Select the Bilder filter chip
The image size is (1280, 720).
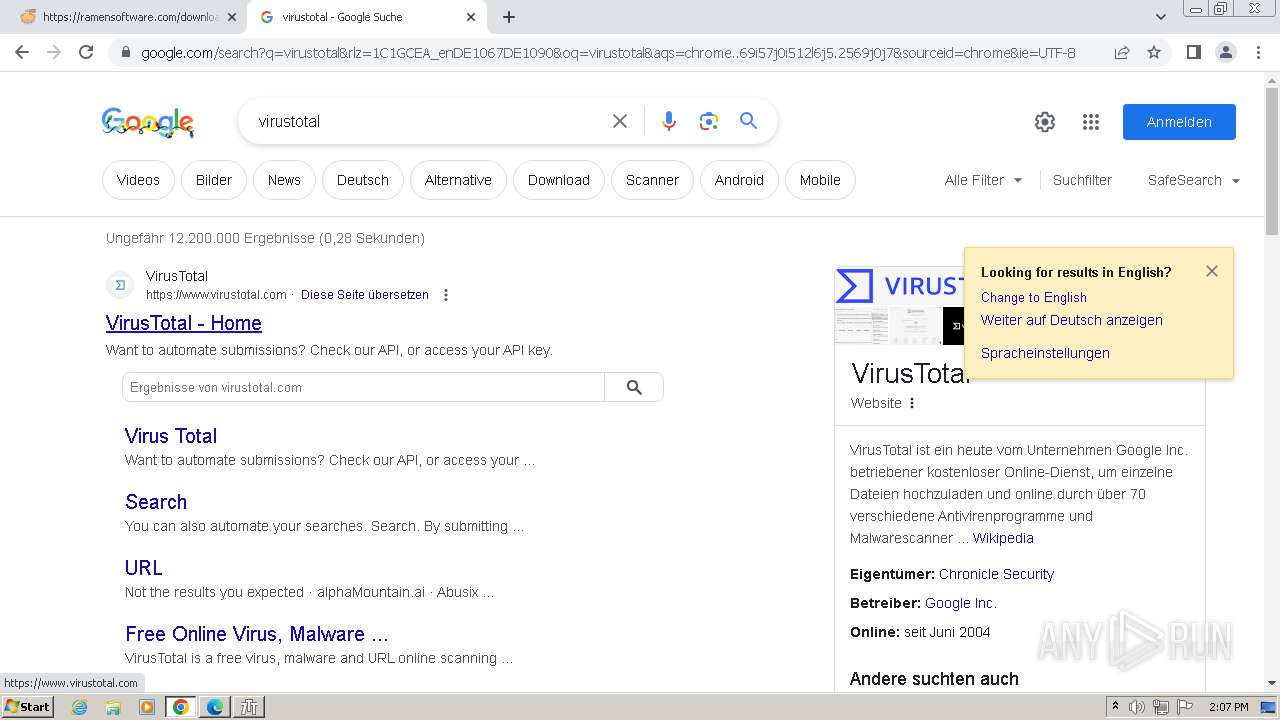click(x=214, y=180)
